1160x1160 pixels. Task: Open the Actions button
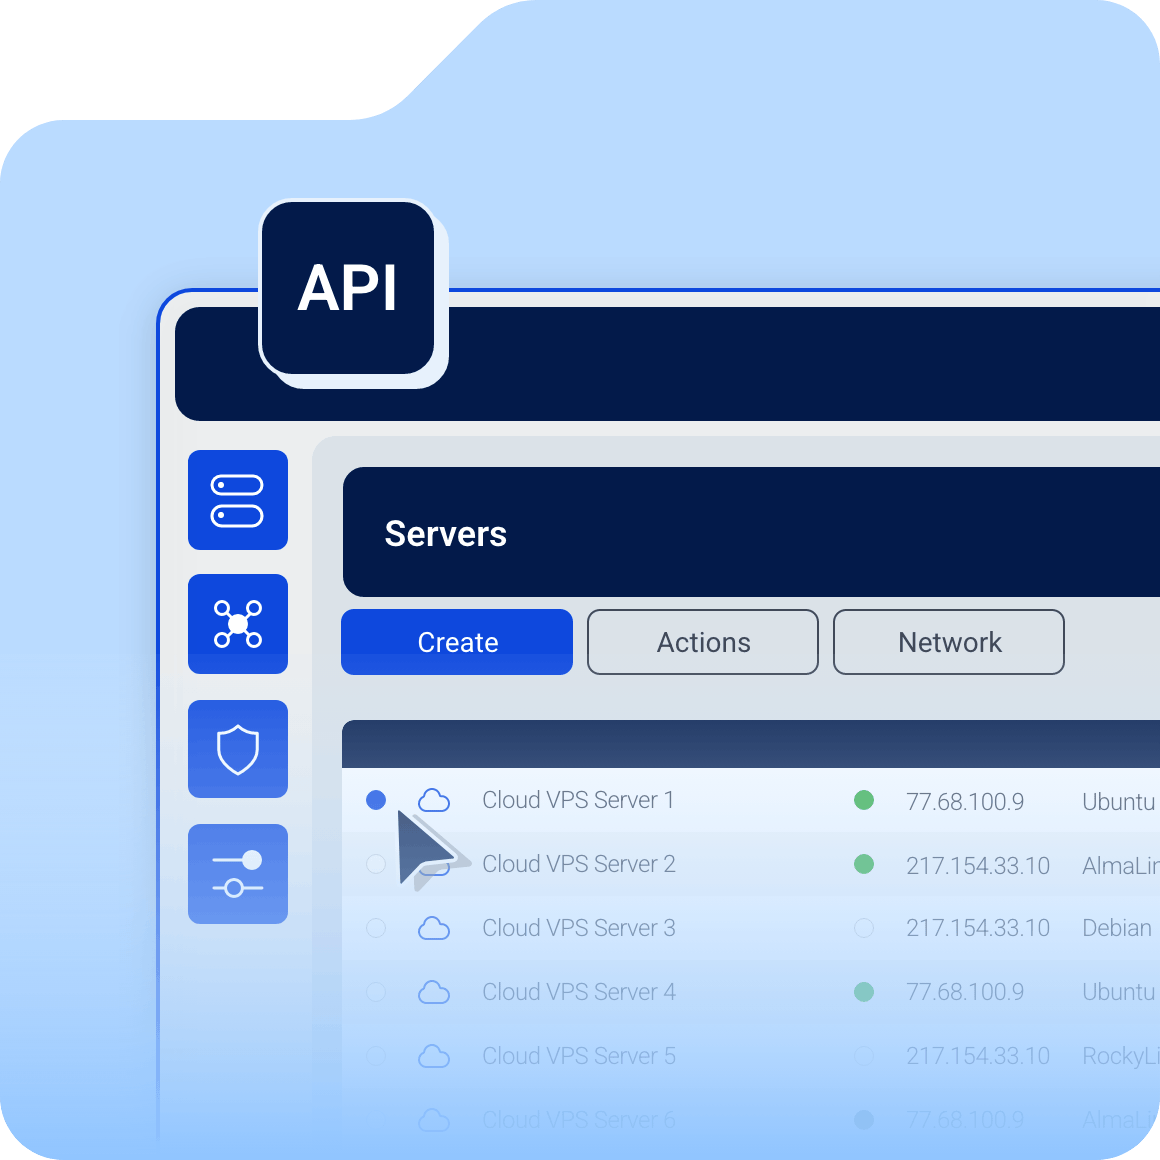703,642
